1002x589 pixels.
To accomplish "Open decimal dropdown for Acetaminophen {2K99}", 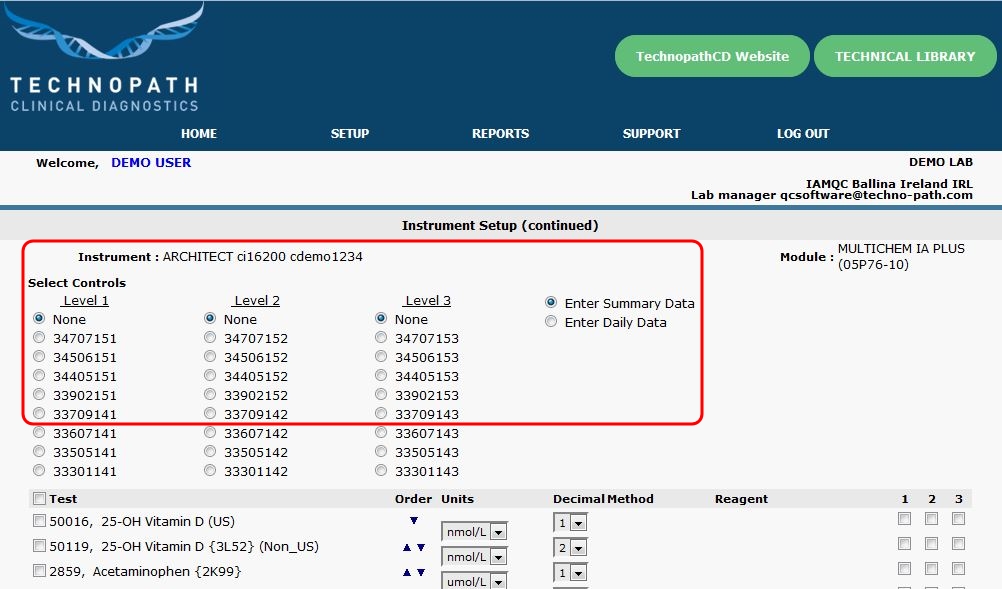I will point(570,573).
